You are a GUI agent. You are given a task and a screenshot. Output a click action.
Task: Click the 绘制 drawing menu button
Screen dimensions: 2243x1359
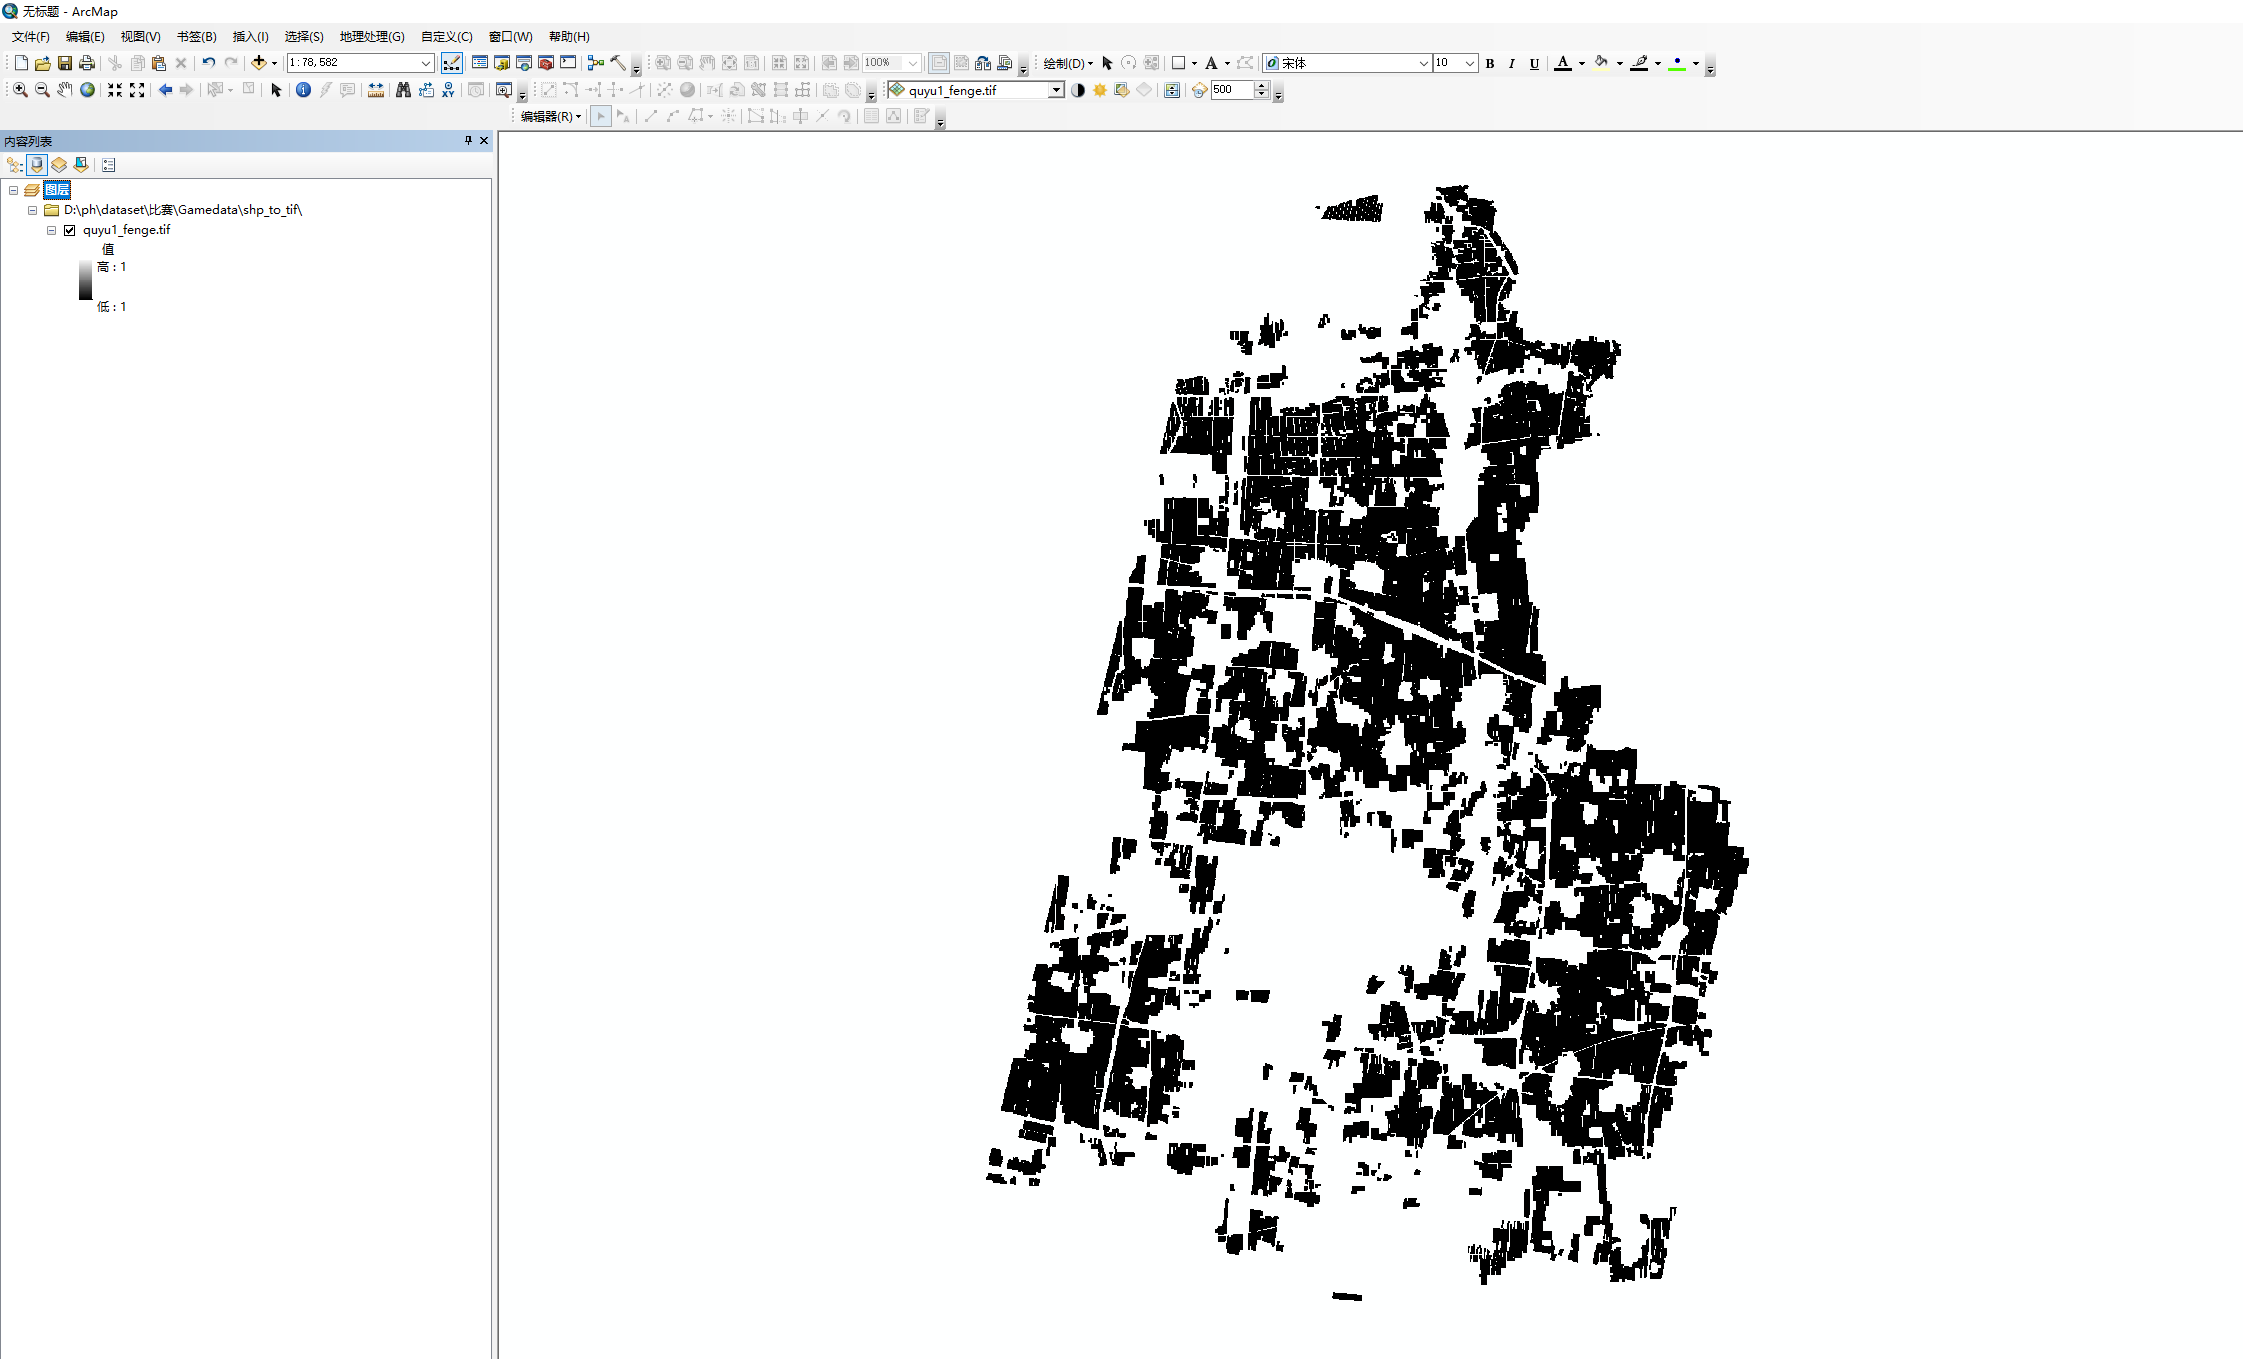click(1065, 63)
